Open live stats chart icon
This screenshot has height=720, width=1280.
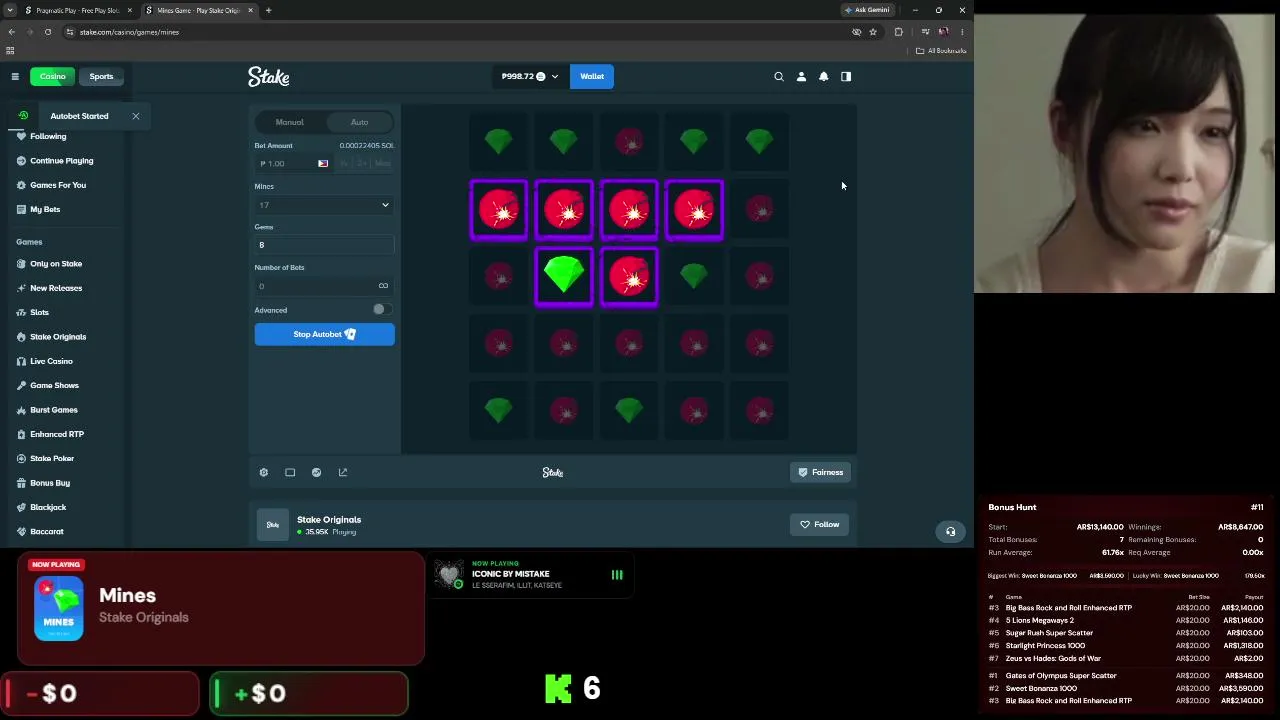[317, 472]
